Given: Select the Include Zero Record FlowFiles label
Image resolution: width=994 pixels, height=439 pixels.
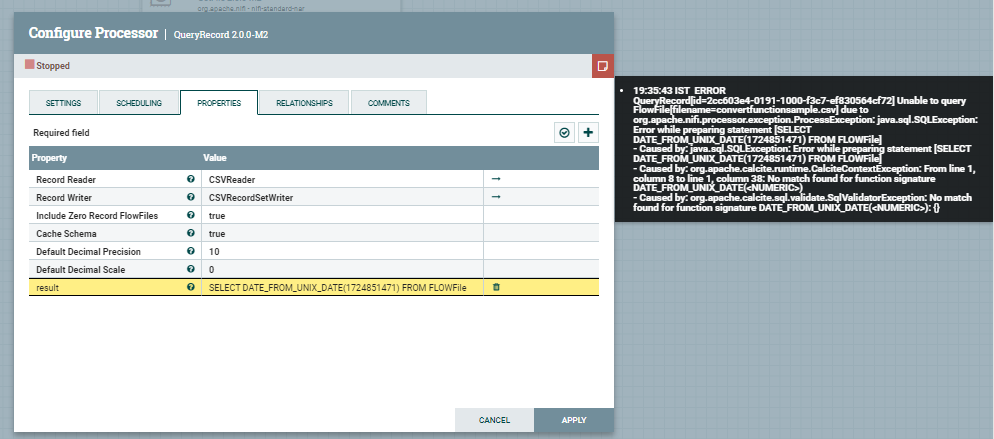Looking at the screenshot, I should (97, 216).
